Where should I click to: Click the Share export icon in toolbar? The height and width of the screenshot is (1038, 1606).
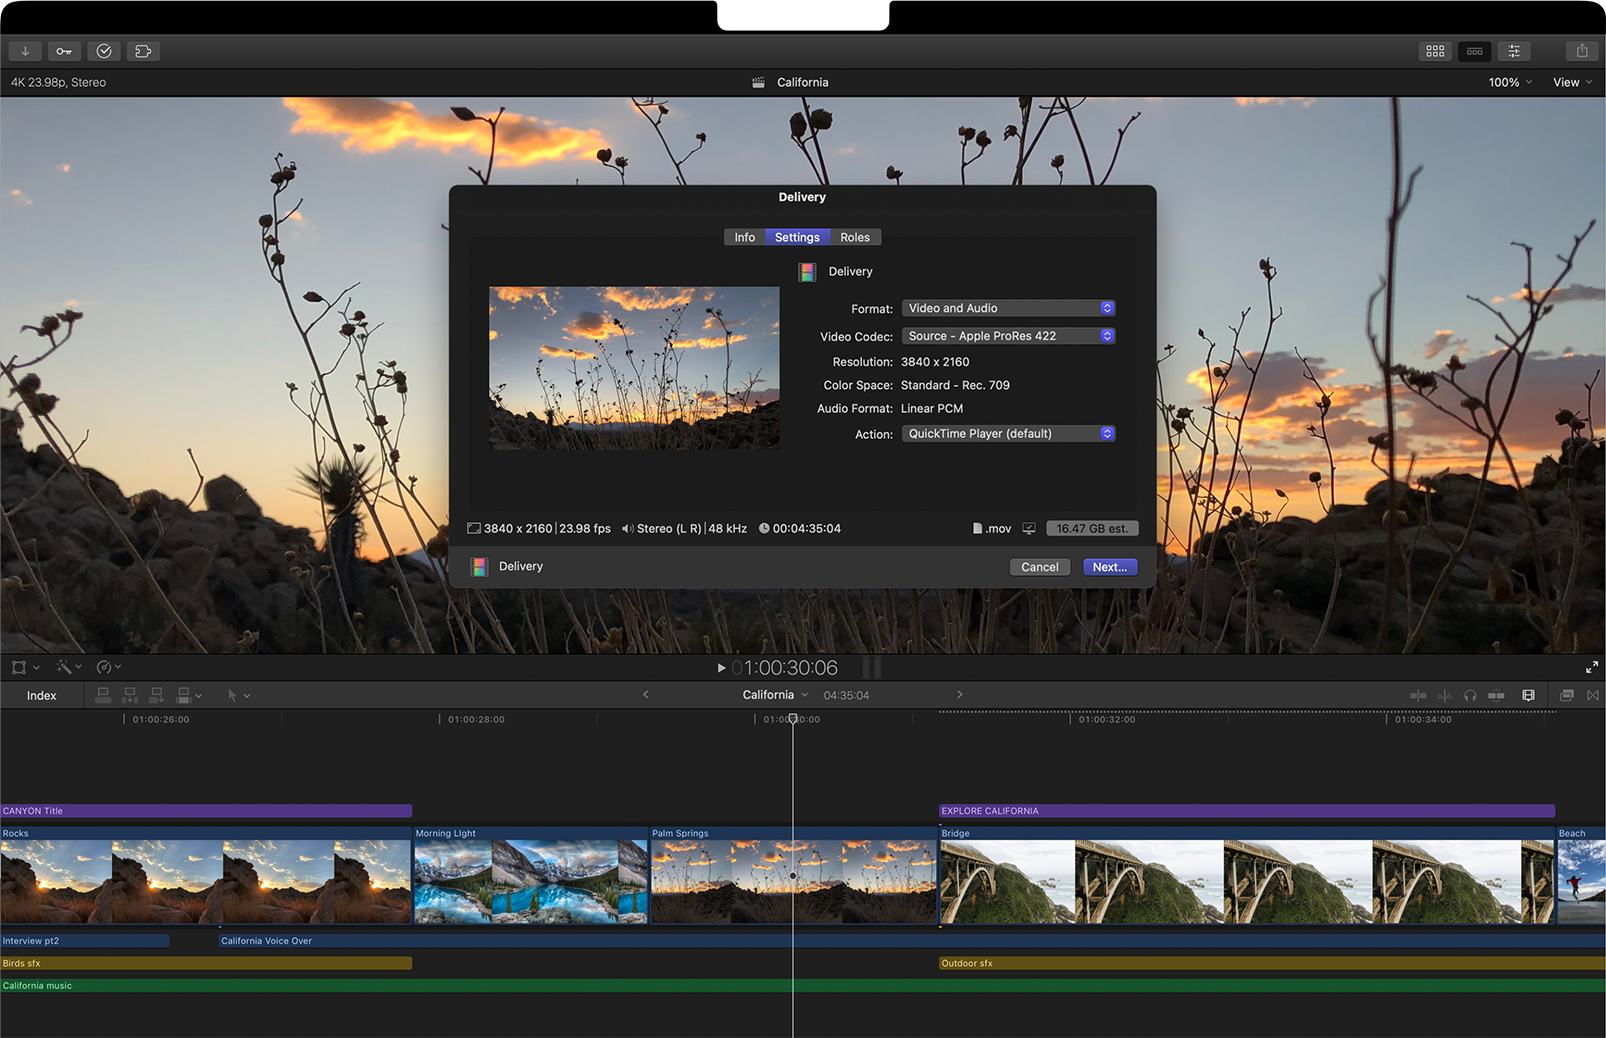tap(1581, 51)
